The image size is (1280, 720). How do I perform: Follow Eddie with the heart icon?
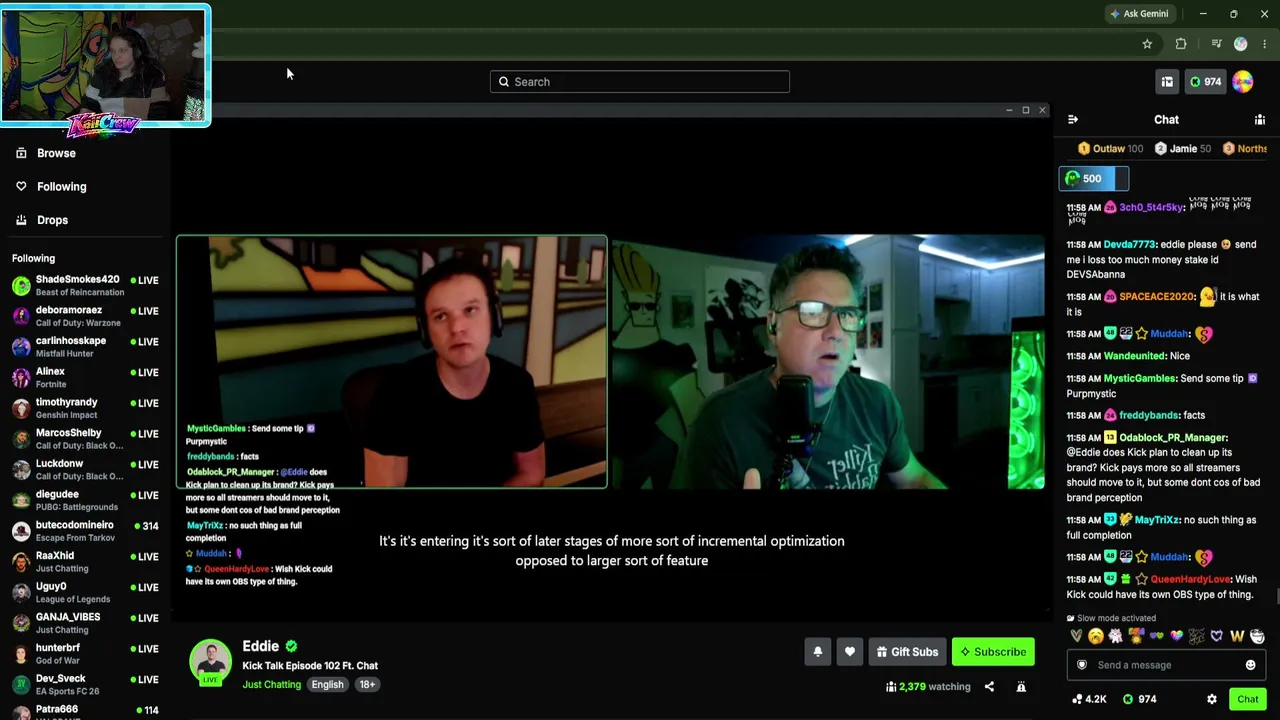pos(850,652)
